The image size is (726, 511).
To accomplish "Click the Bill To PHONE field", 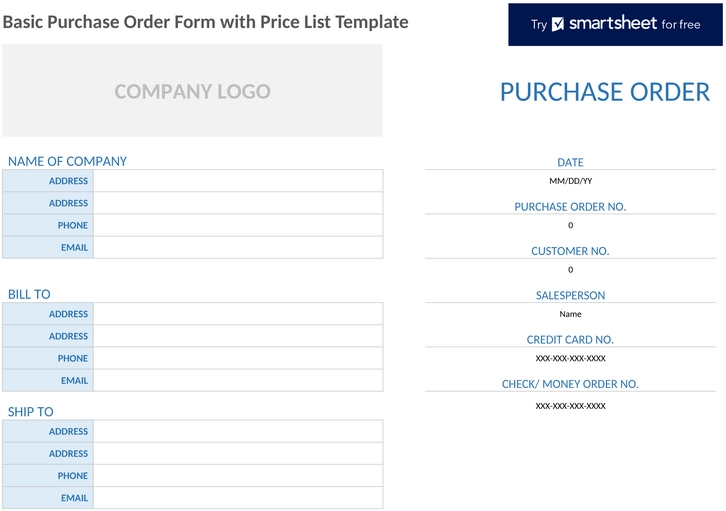I will click(238, 358).
